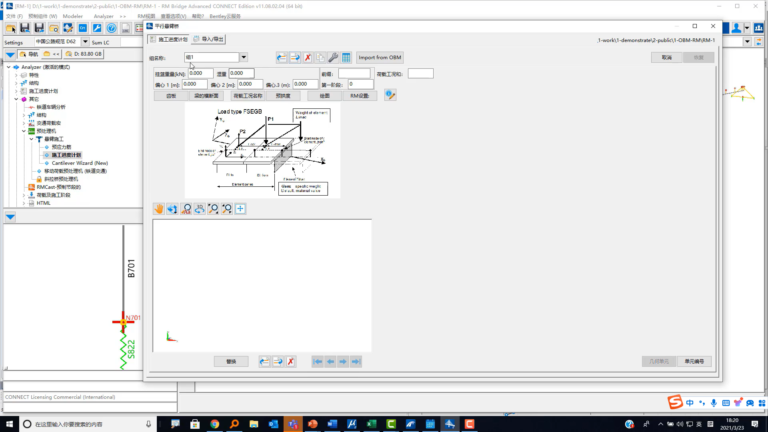The height and width of the screenshot is (432, 768).
Task: Open the group name dropdown arrow
Action: pos(243,57)
